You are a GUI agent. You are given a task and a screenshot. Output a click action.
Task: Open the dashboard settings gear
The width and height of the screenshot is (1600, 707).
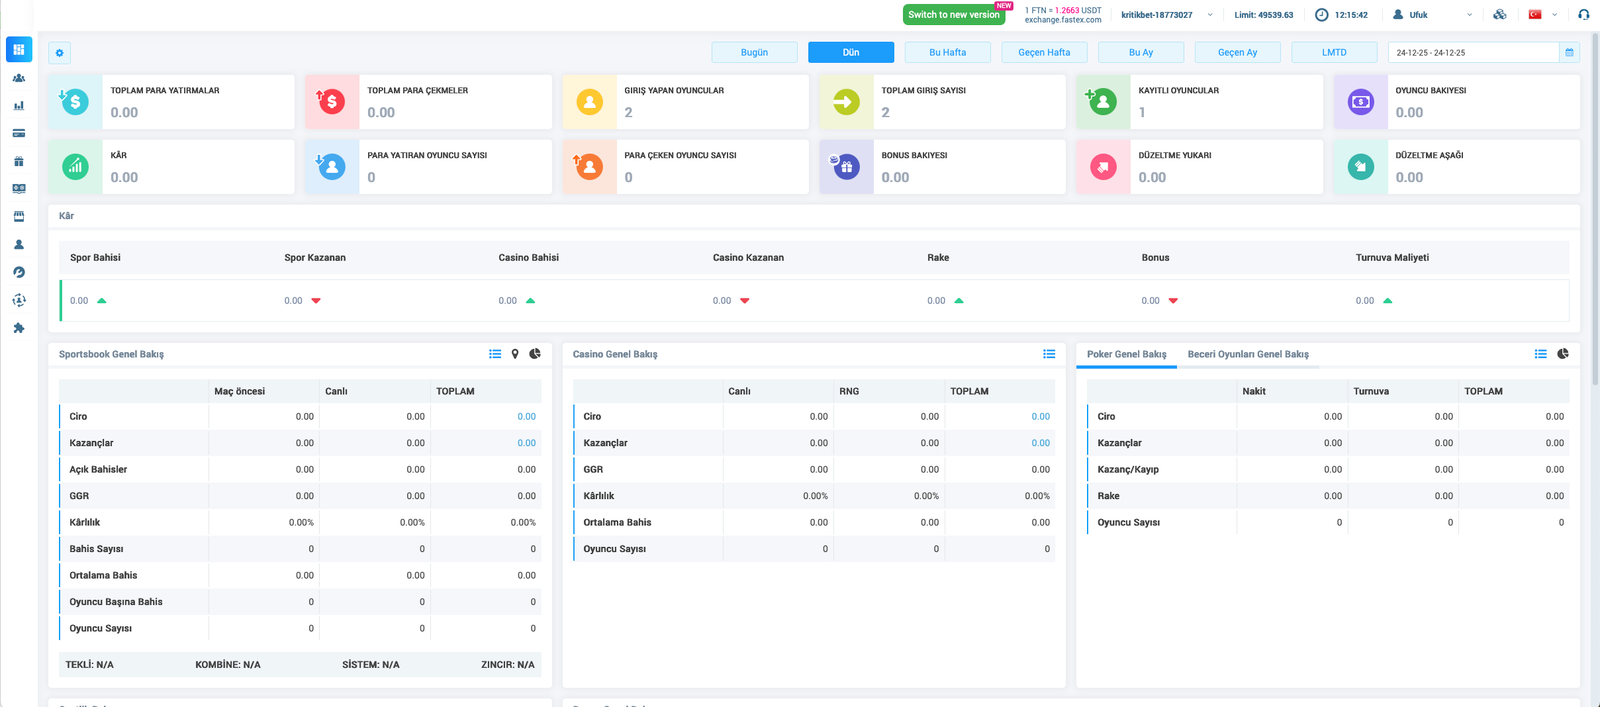(x=60, y=53)
